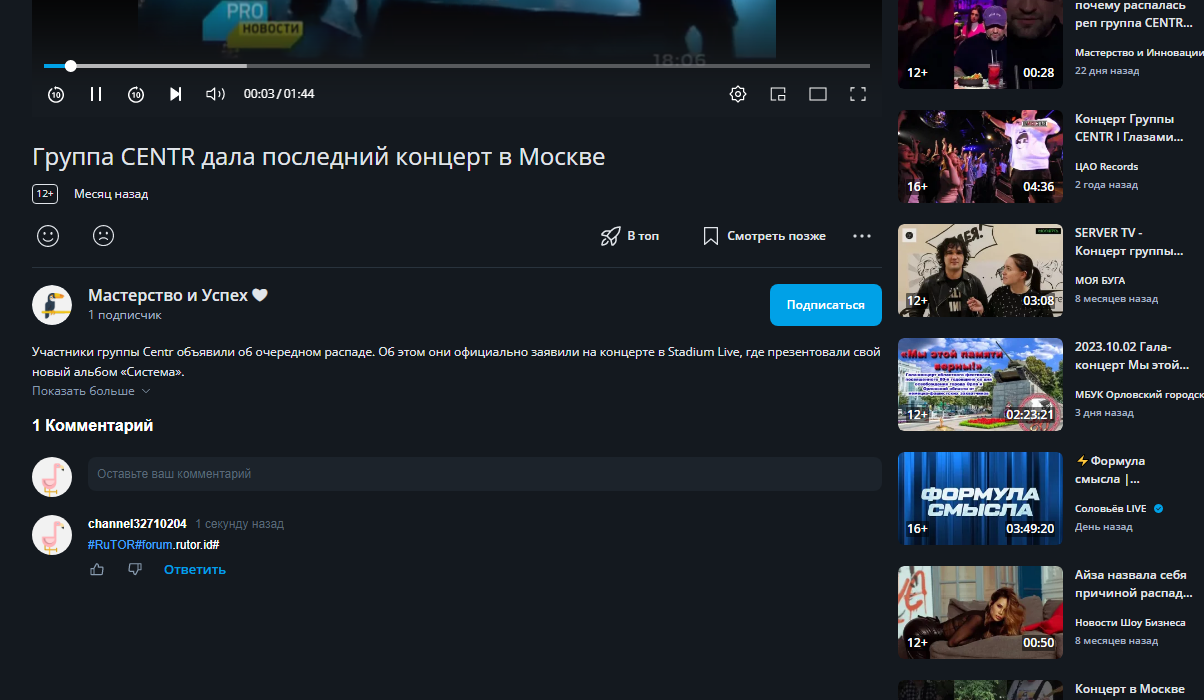Open ЦАО Records channel
This screenshot has width=1204, height=700.
pyautogui.click(x=1106, y=167)
